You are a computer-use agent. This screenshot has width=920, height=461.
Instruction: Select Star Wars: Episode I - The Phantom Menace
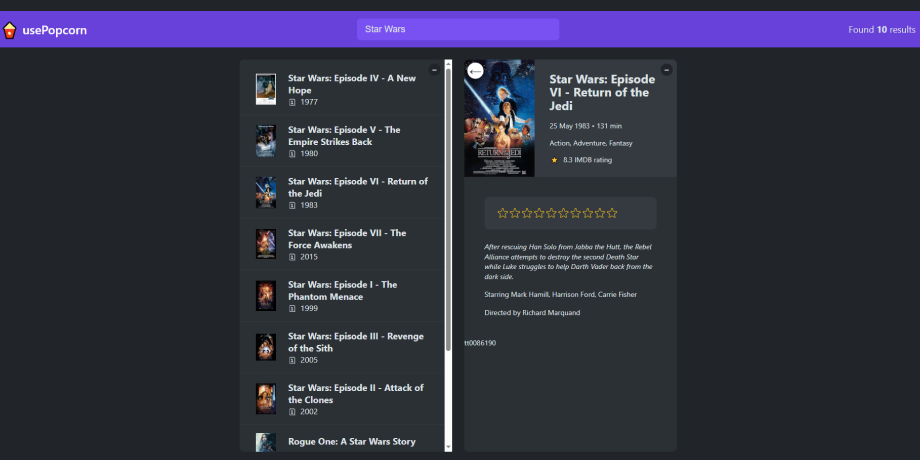pyautogui.click(x=342, y=296)
